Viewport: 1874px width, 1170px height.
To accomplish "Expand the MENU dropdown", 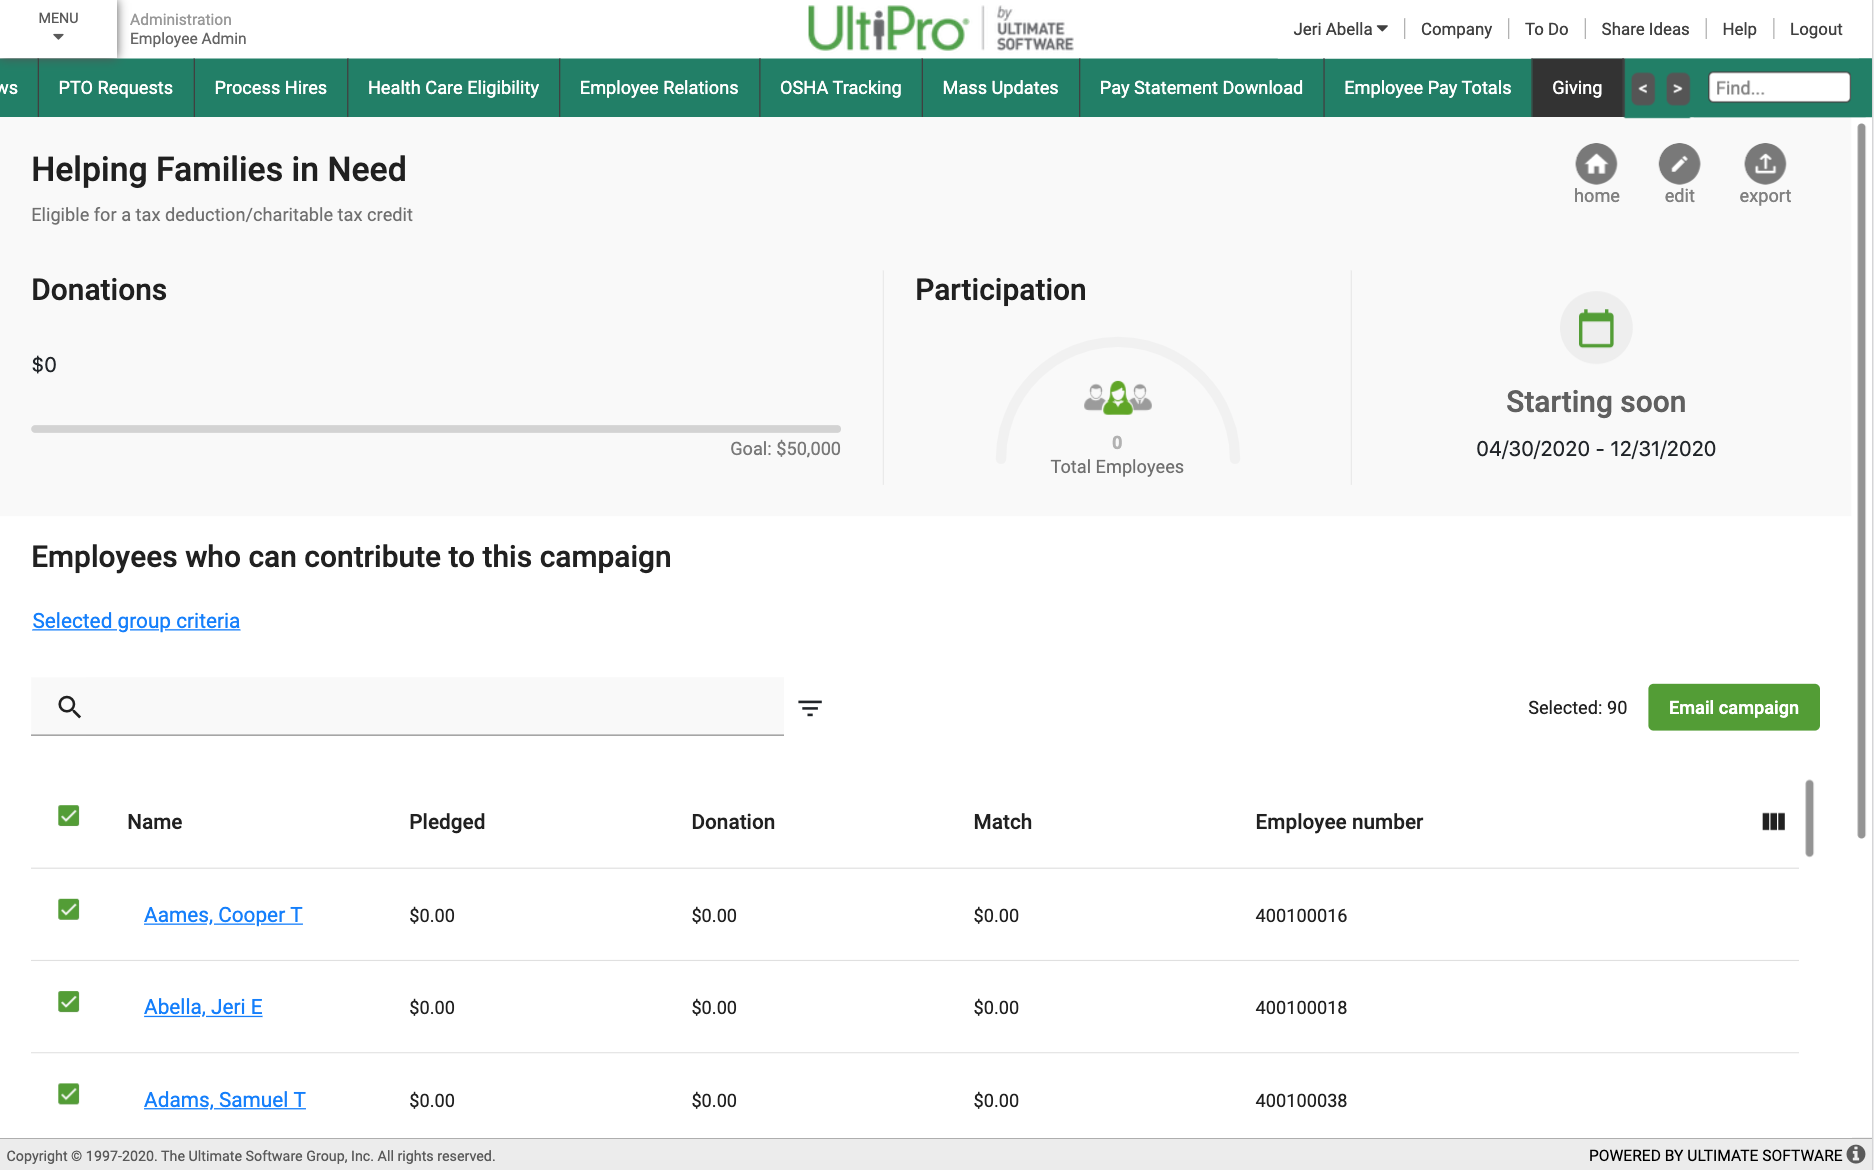I will pos(58,27).
